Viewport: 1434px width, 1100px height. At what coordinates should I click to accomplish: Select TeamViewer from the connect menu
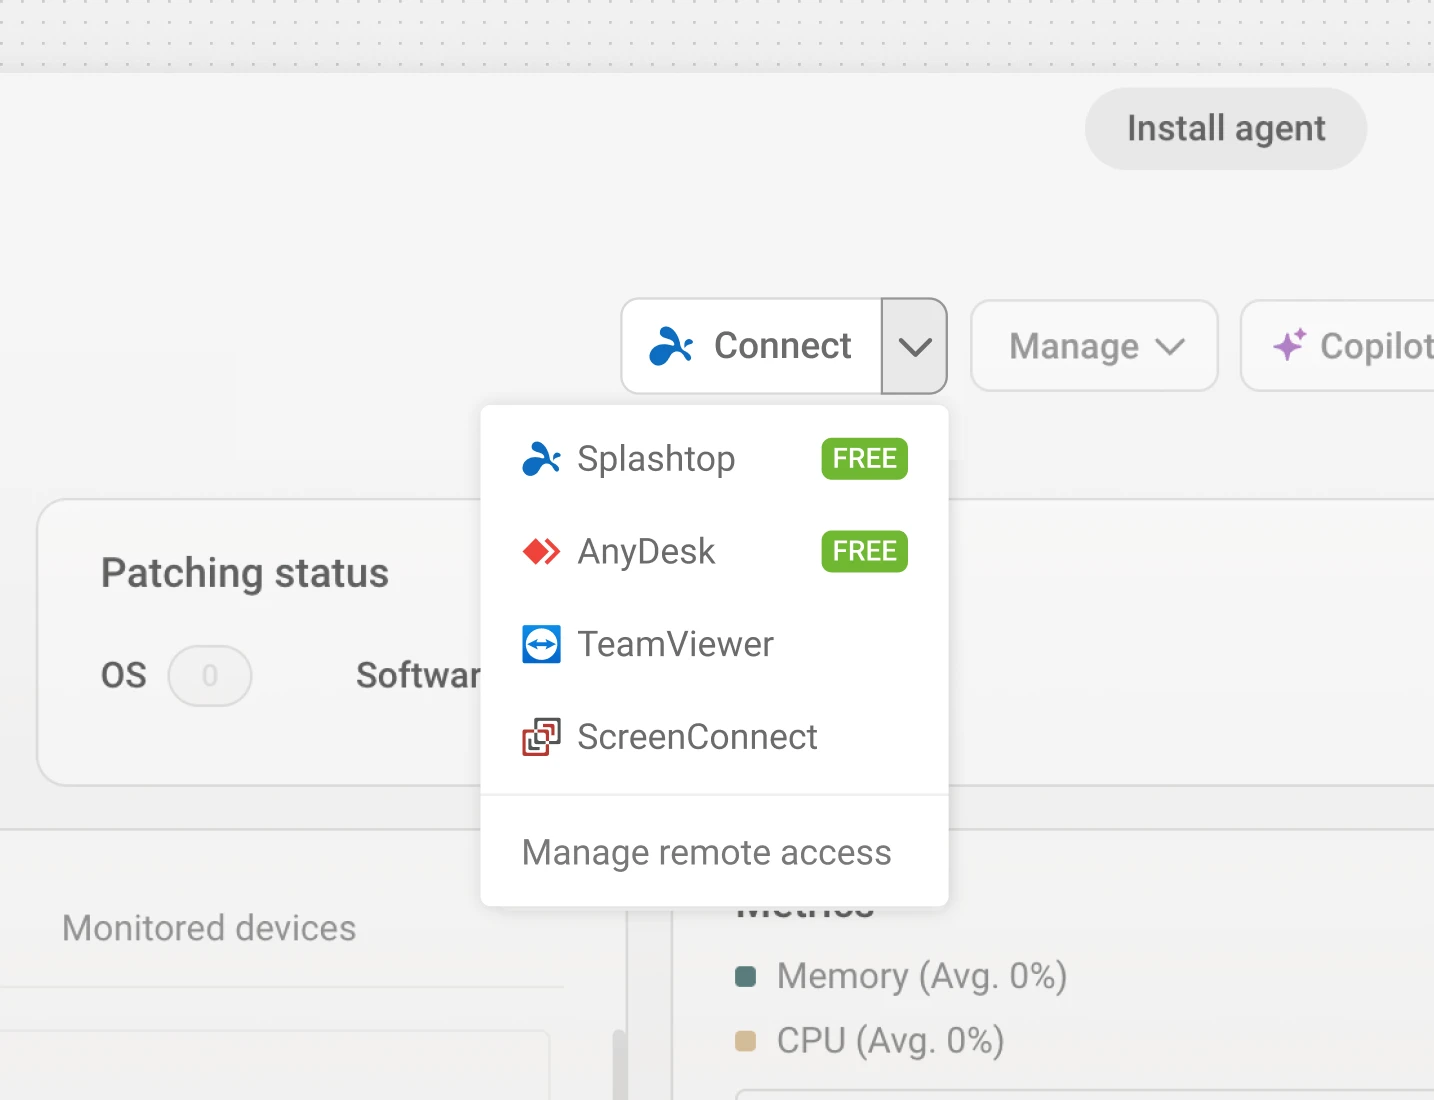coord(714,644)
